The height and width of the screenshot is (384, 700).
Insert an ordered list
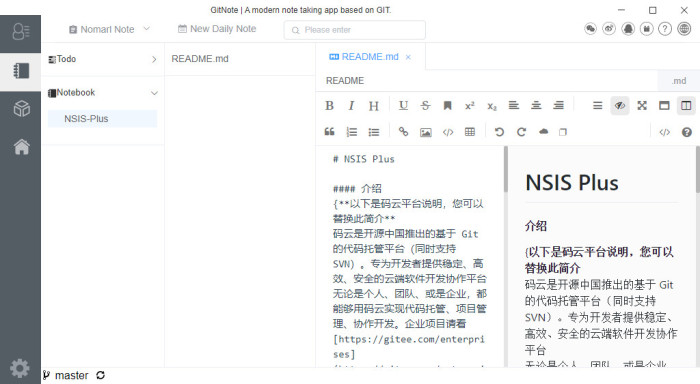352,132
